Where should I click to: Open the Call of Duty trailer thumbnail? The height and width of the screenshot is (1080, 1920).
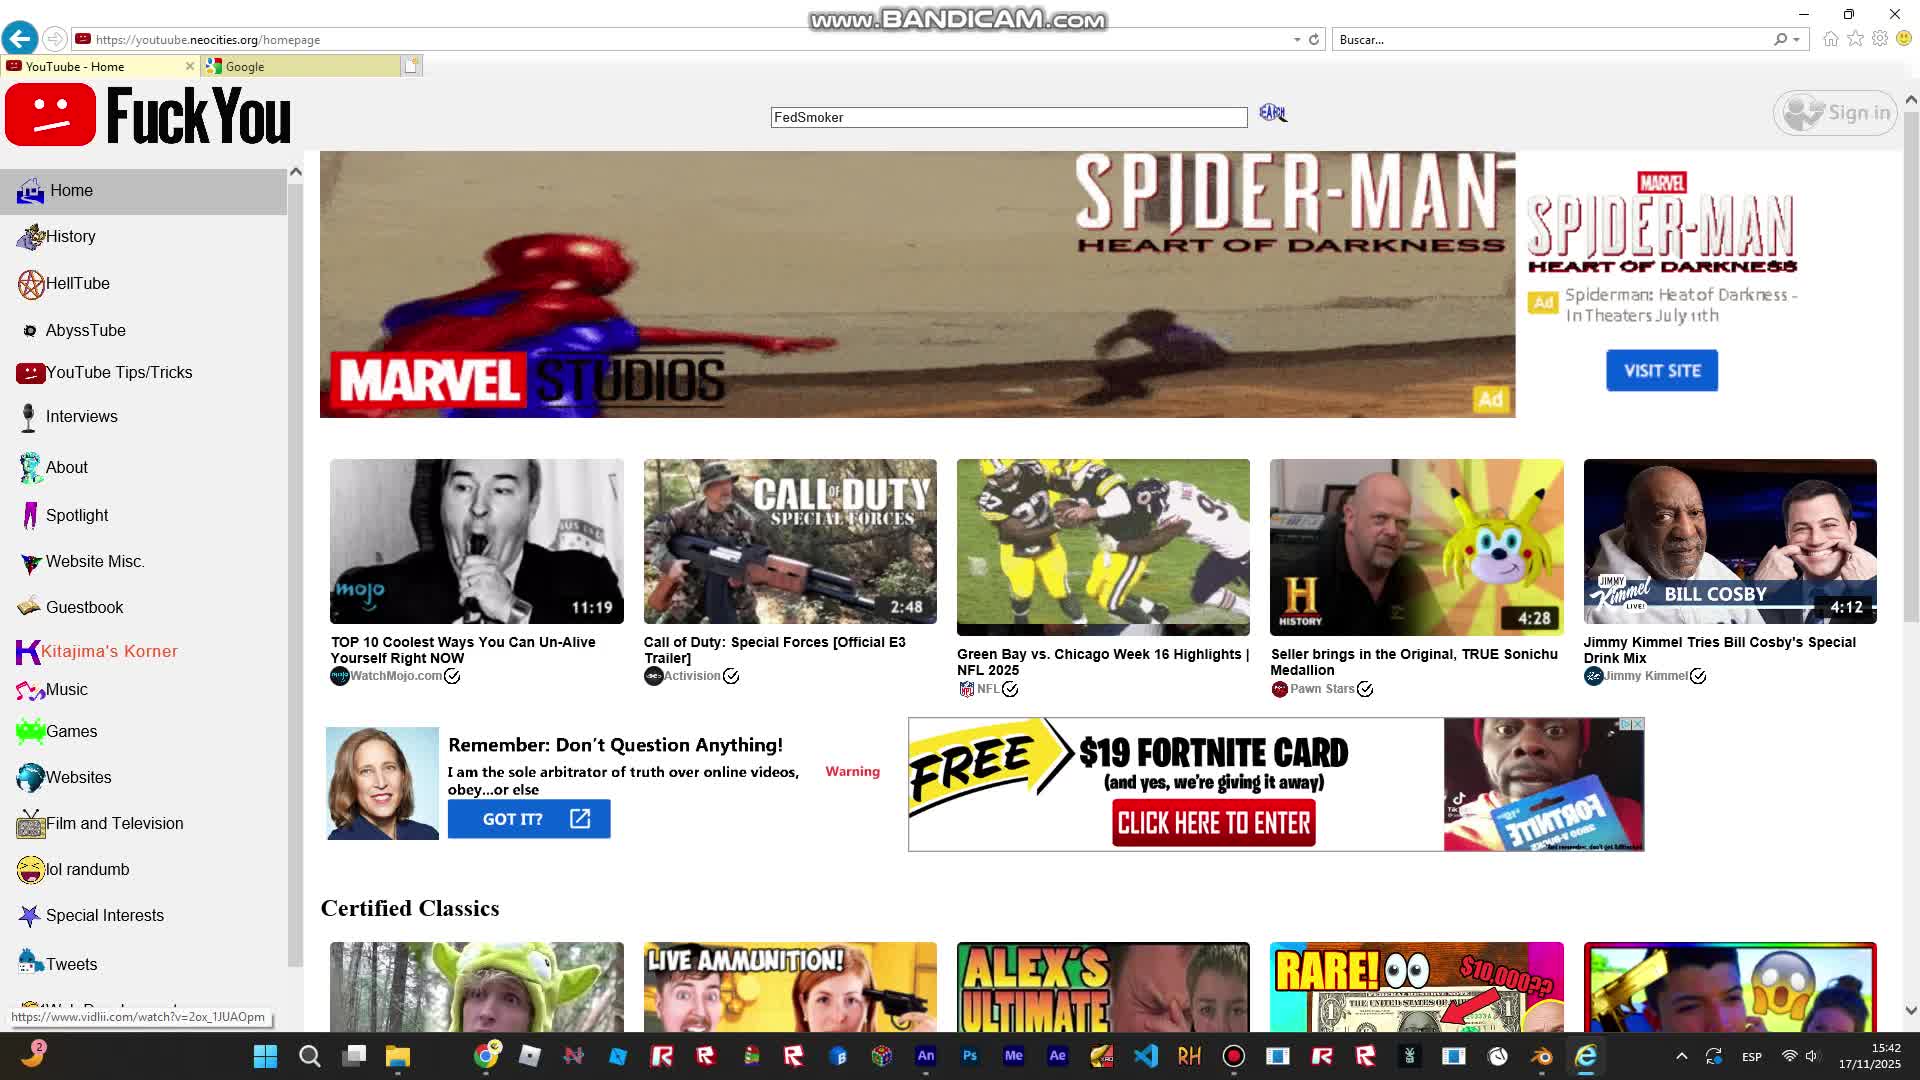790,541
